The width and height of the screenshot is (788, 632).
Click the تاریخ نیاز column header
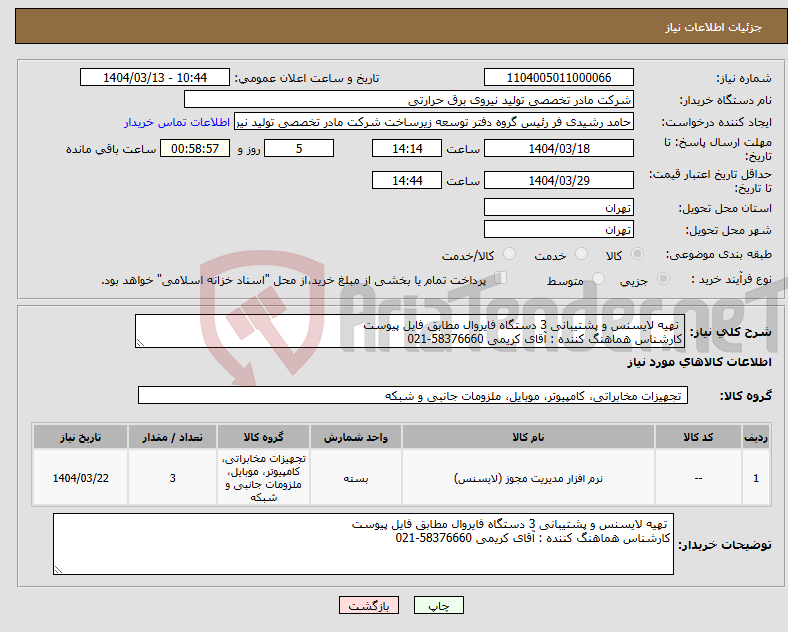[80, 437]
